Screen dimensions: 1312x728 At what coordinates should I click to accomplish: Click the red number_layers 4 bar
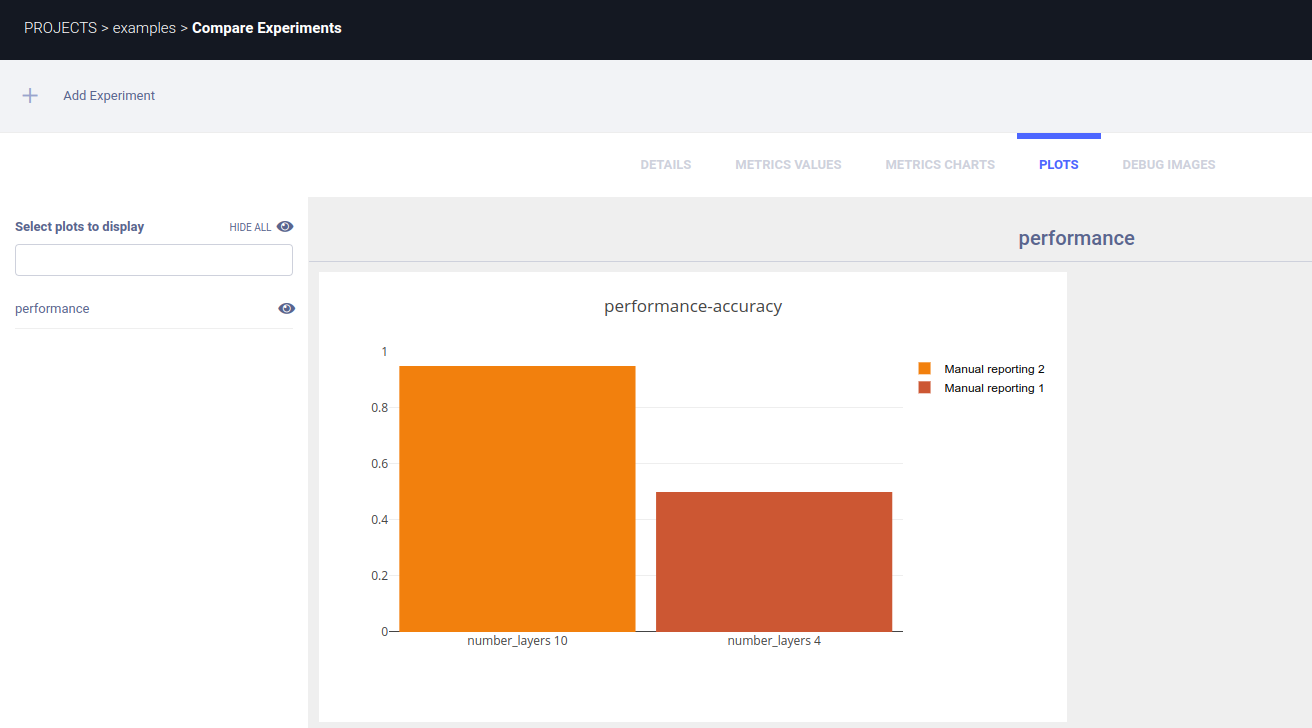click(x=773, y=561)
